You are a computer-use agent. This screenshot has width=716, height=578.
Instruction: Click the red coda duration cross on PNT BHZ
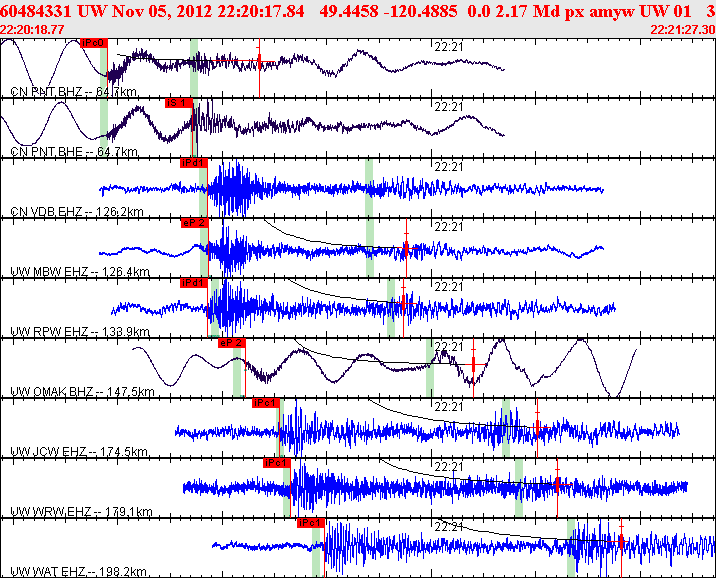click(x=259, y=61)
